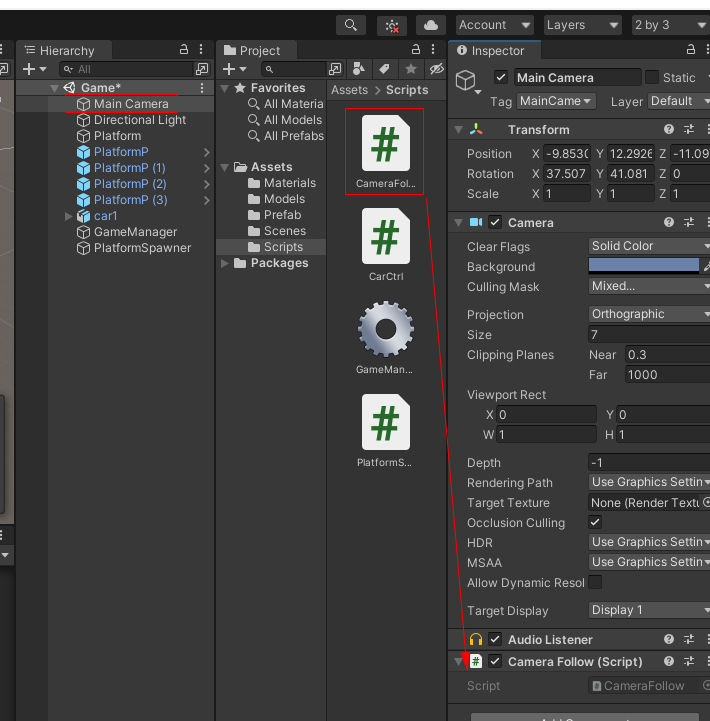Open Camera component help icon
This screenshot has height=721, width=710.
(669, 223)
